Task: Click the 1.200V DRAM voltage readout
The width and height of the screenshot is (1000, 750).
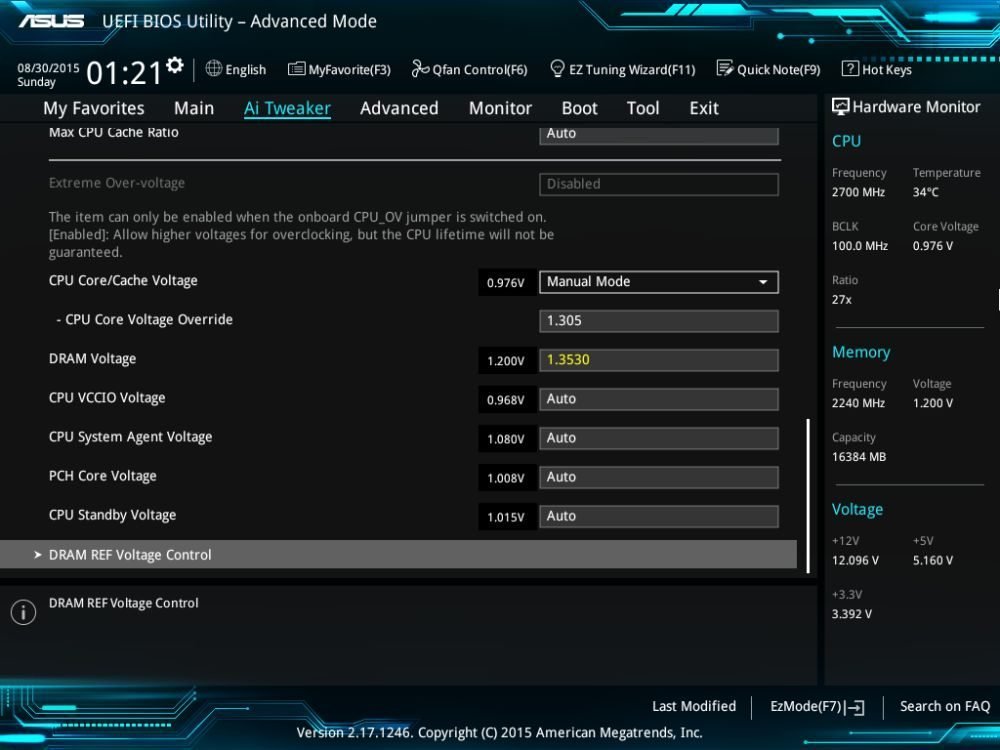Action: click(506, 361)
